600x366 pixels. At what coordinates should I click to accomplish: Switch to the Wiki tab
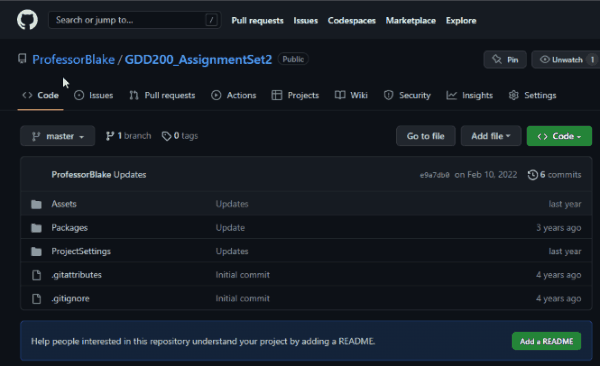point(351,95)
